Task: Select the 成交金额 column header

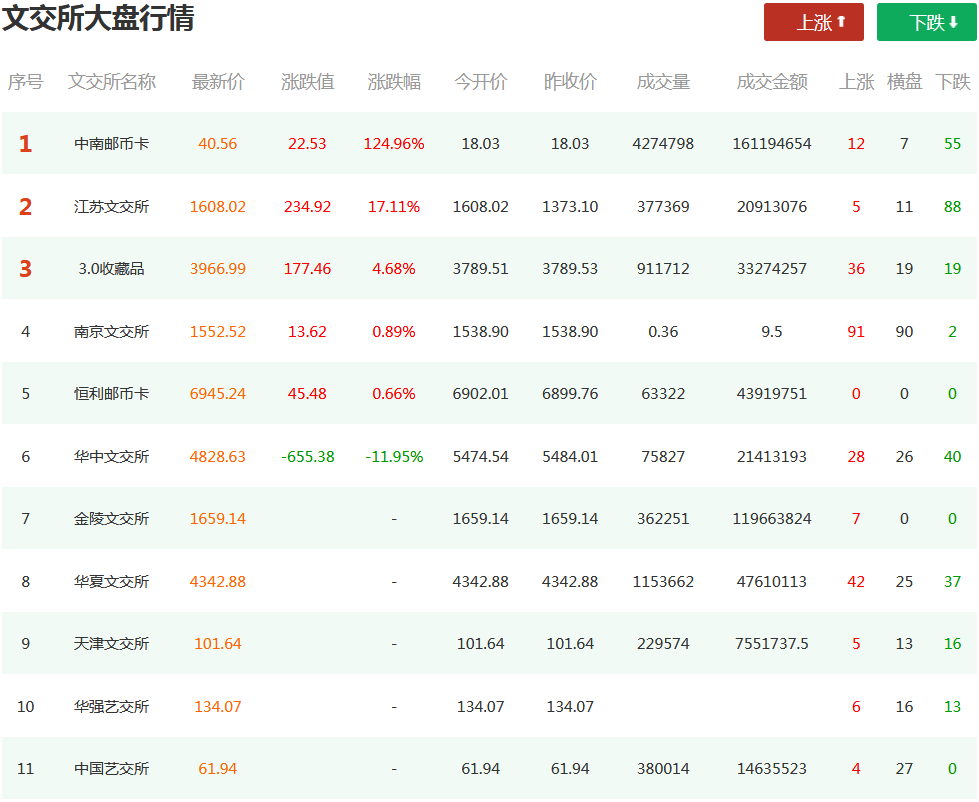Action: 772,82
